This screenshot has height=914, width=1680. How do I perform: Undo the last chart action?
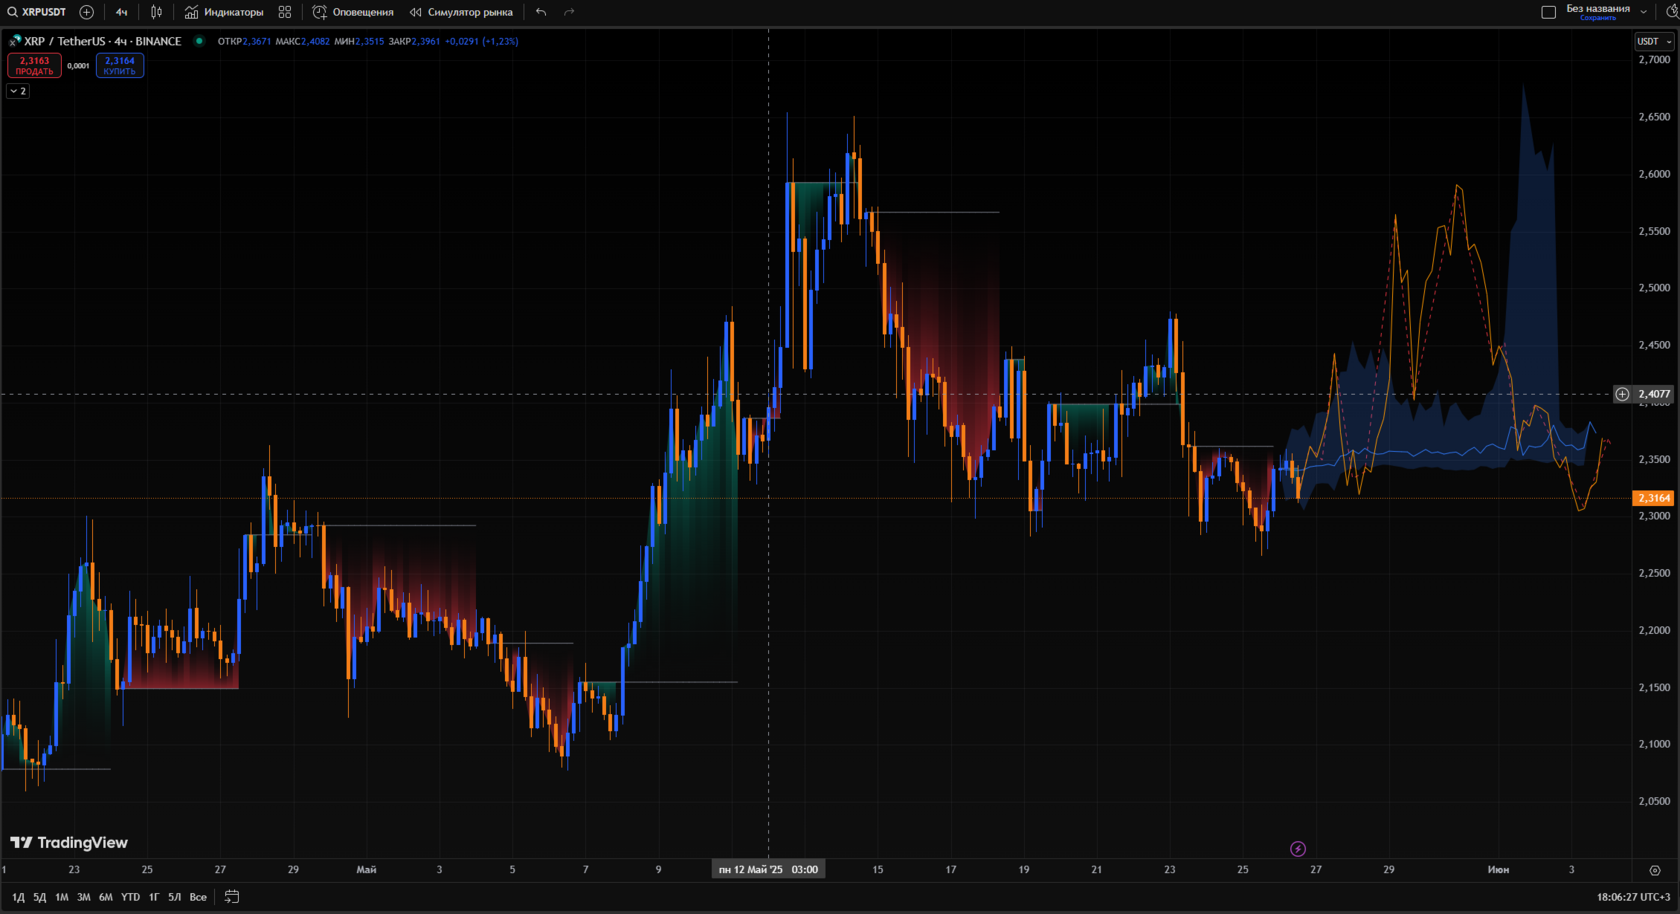tap(541, 12)
